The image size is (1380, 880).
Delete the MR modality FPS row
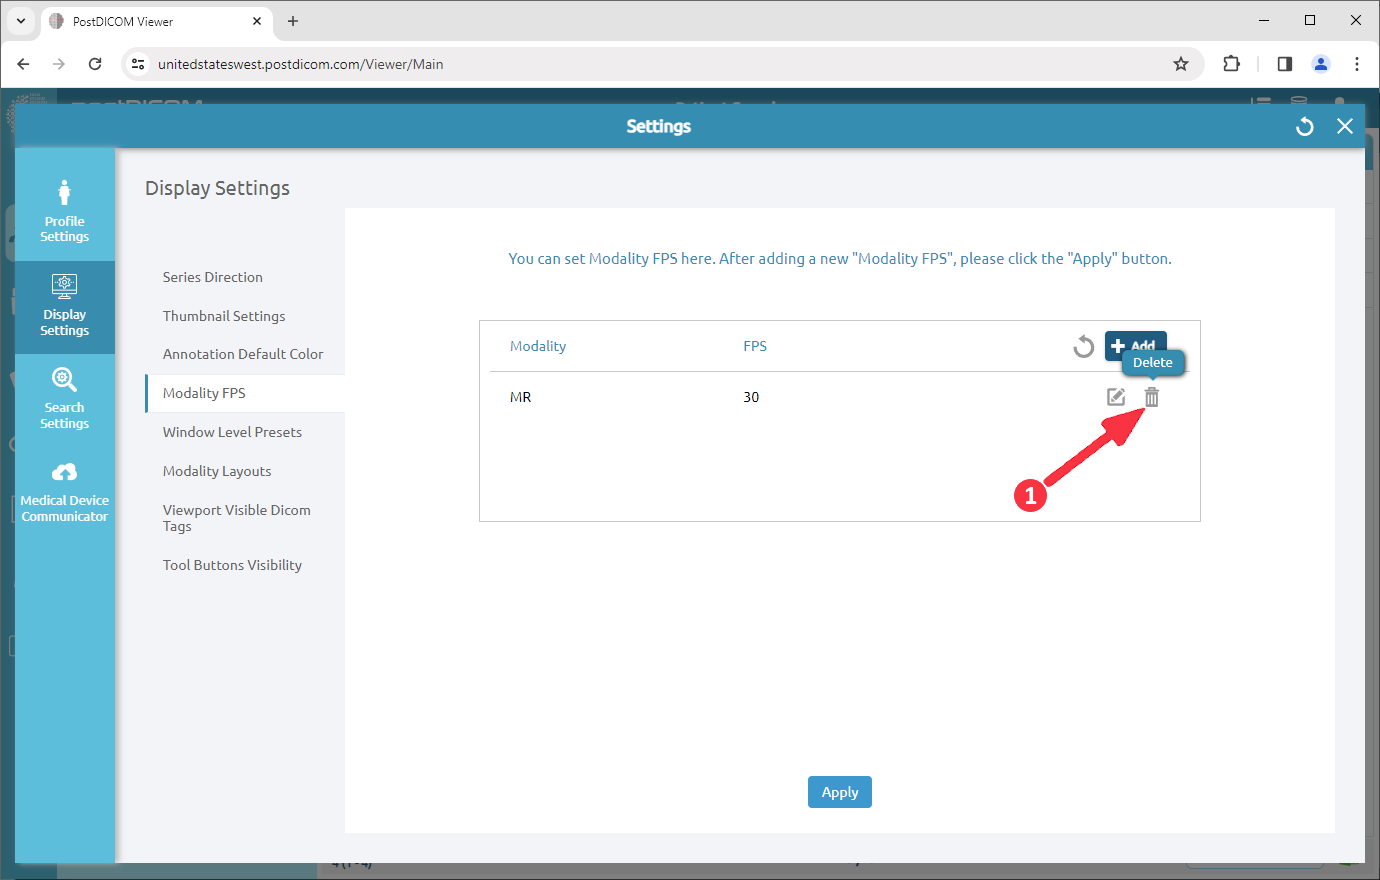pos(1151,397)
